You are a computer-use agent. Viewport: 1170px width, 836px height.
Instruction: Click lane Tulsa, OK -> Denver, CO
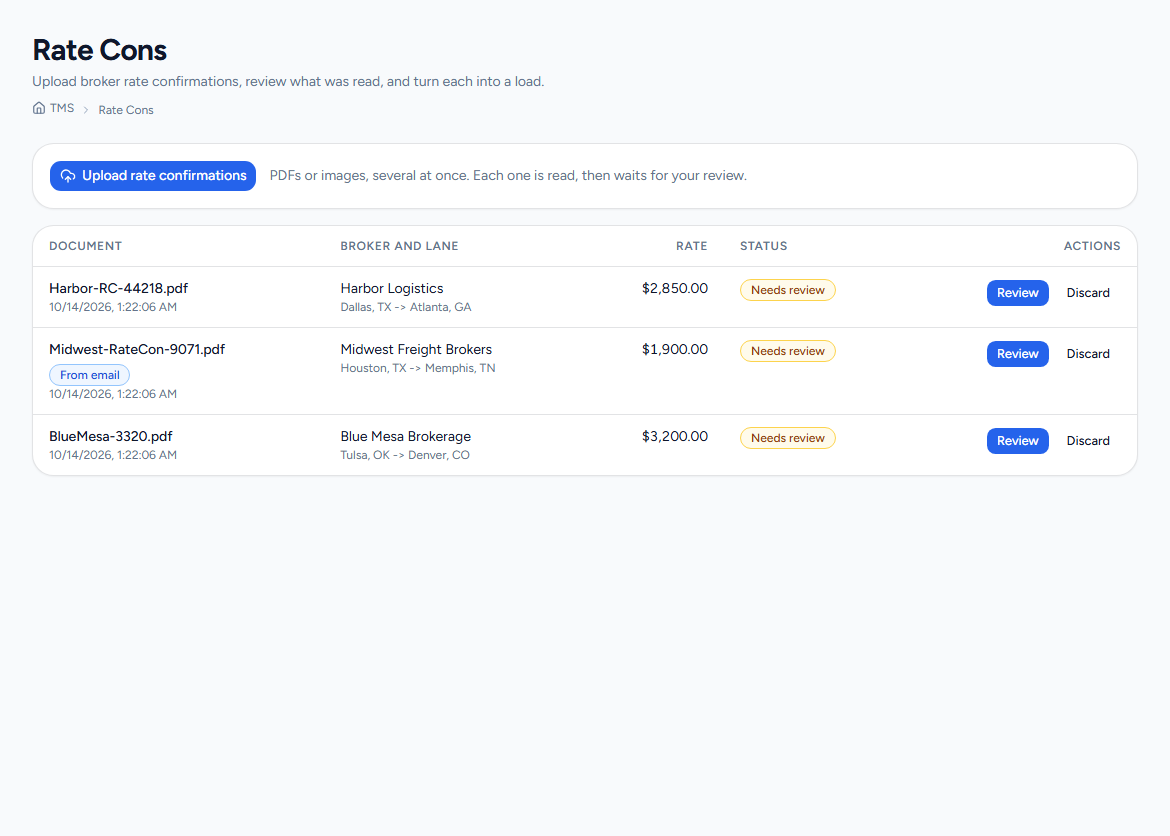pyautogui.click(x=405, y=455)
